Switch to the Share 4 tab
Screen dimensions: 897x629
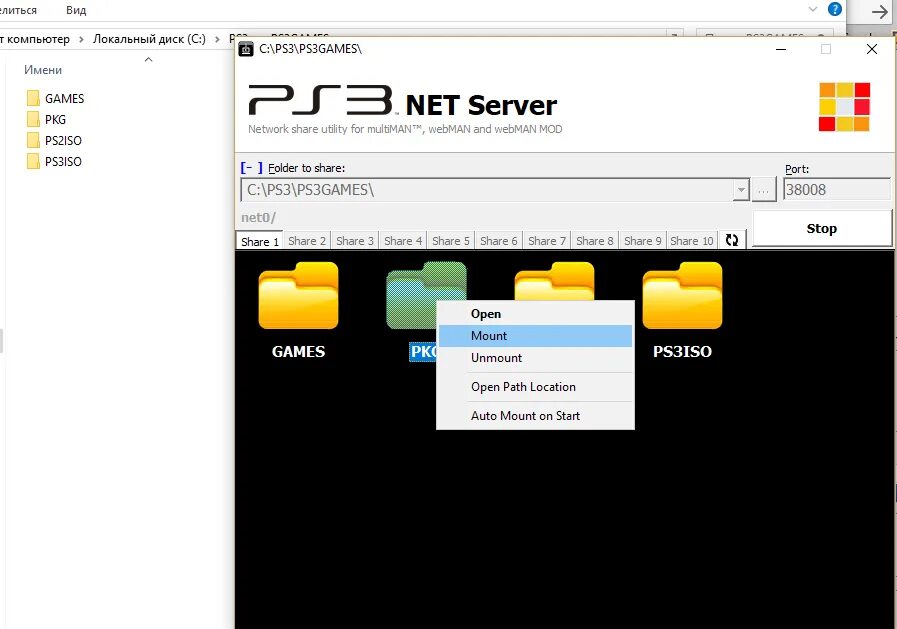click(x=403, y=241)
